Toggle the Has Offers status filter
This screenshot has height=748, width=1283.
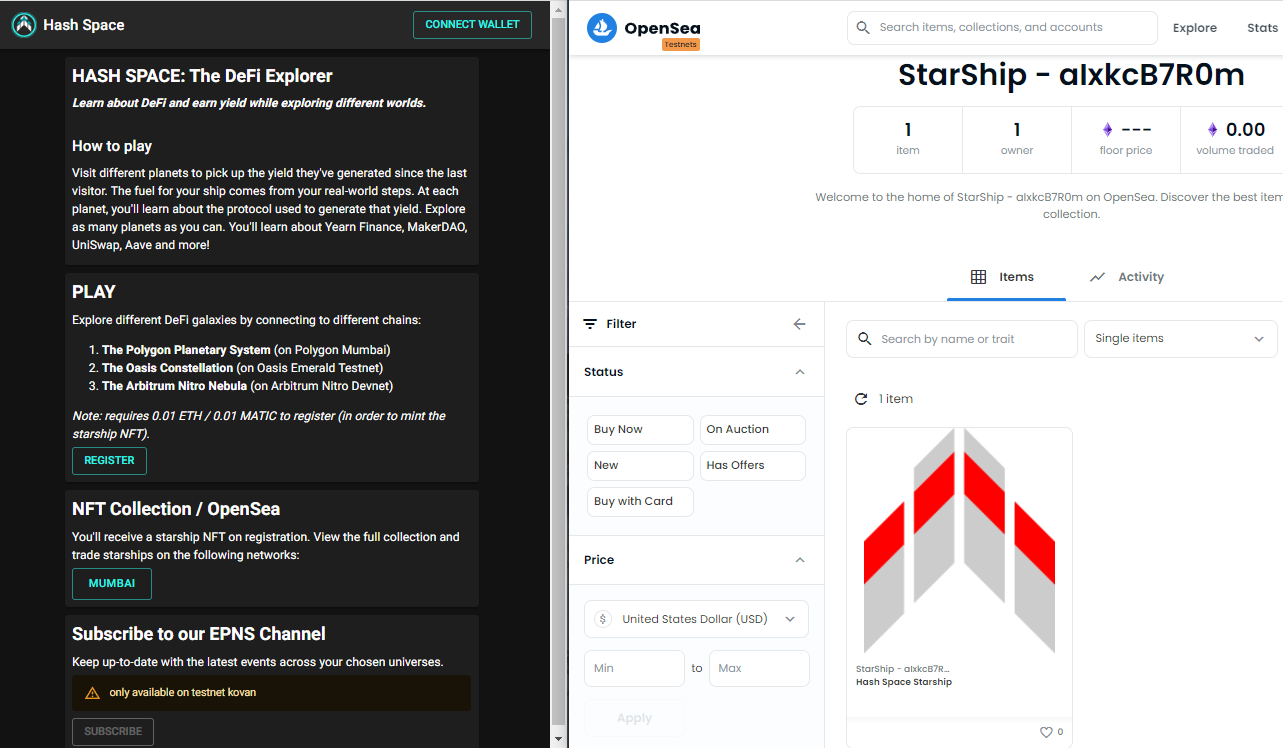pyautogui.click(x=752, y=466)
